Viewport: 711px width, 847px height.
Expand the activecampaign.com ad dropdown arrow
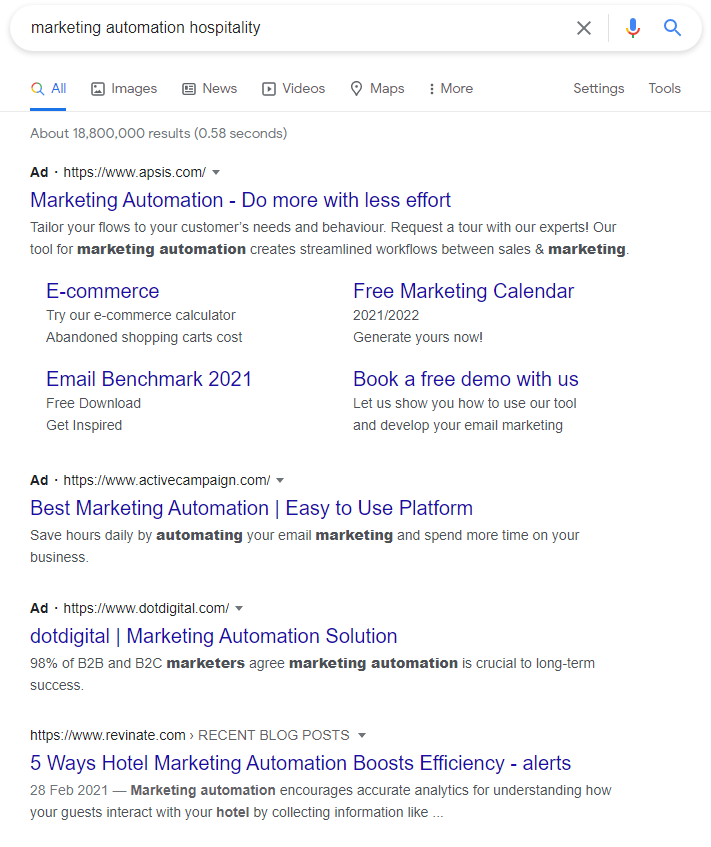(280, 480)
